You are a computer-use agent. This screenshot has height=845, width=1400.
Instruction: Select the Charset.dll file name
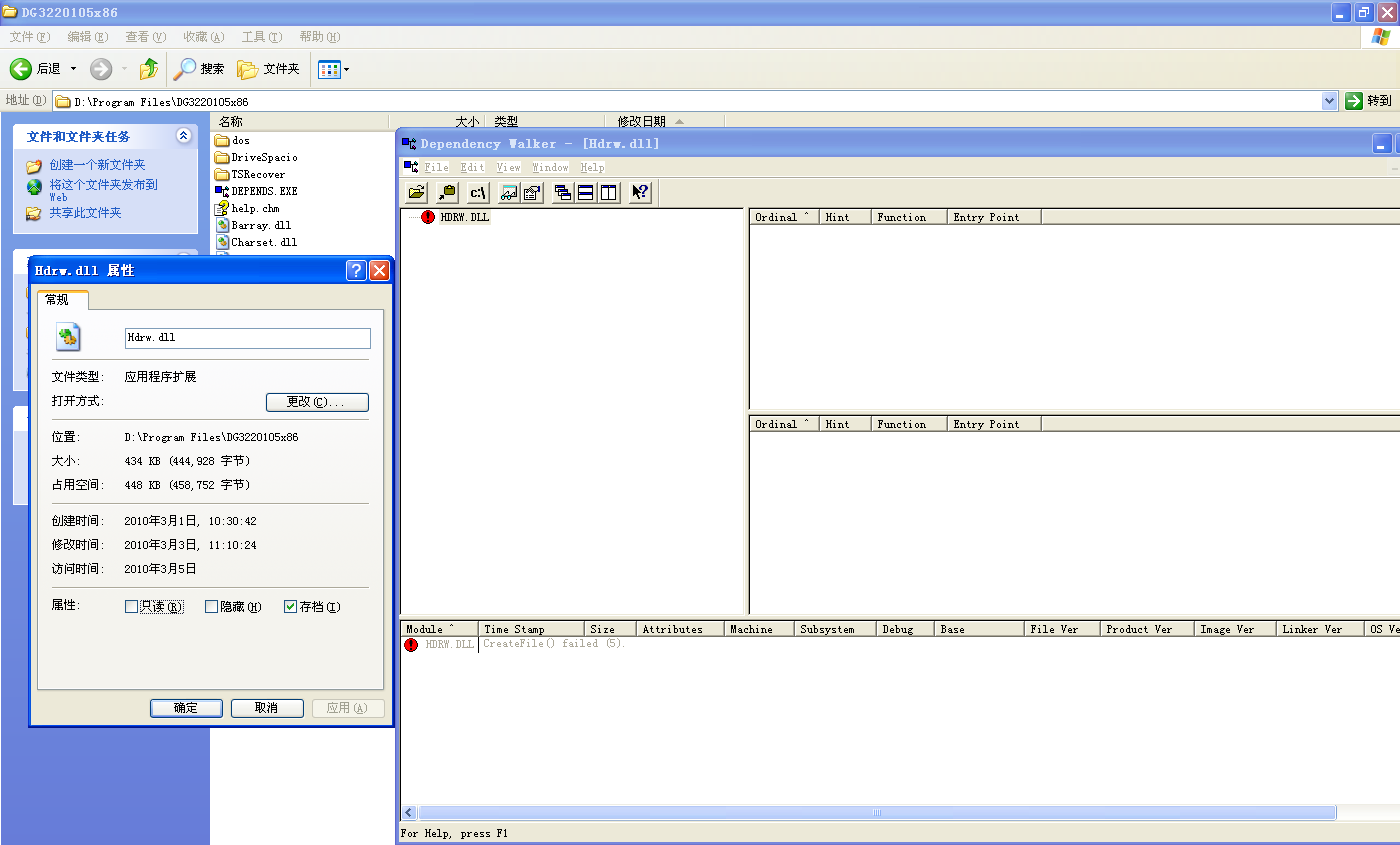tap(264, 242)
